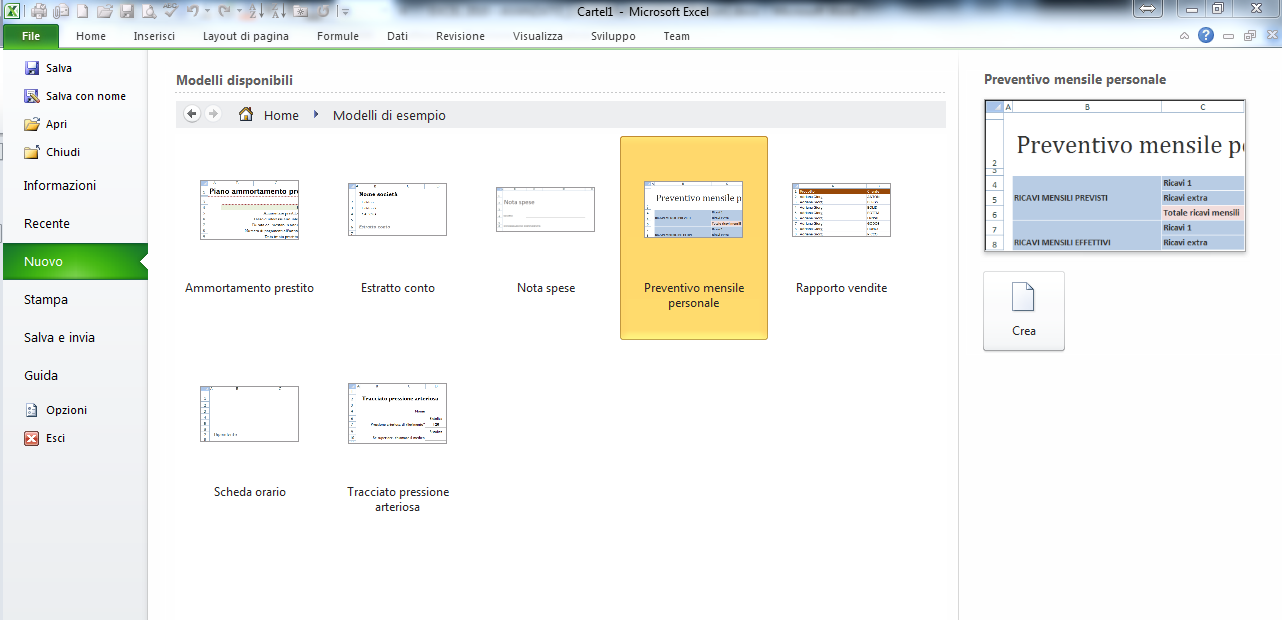The image size is (1282, 620).
Task: Collapse the ribbon with the caret arrow
Action: [1184, 35]
